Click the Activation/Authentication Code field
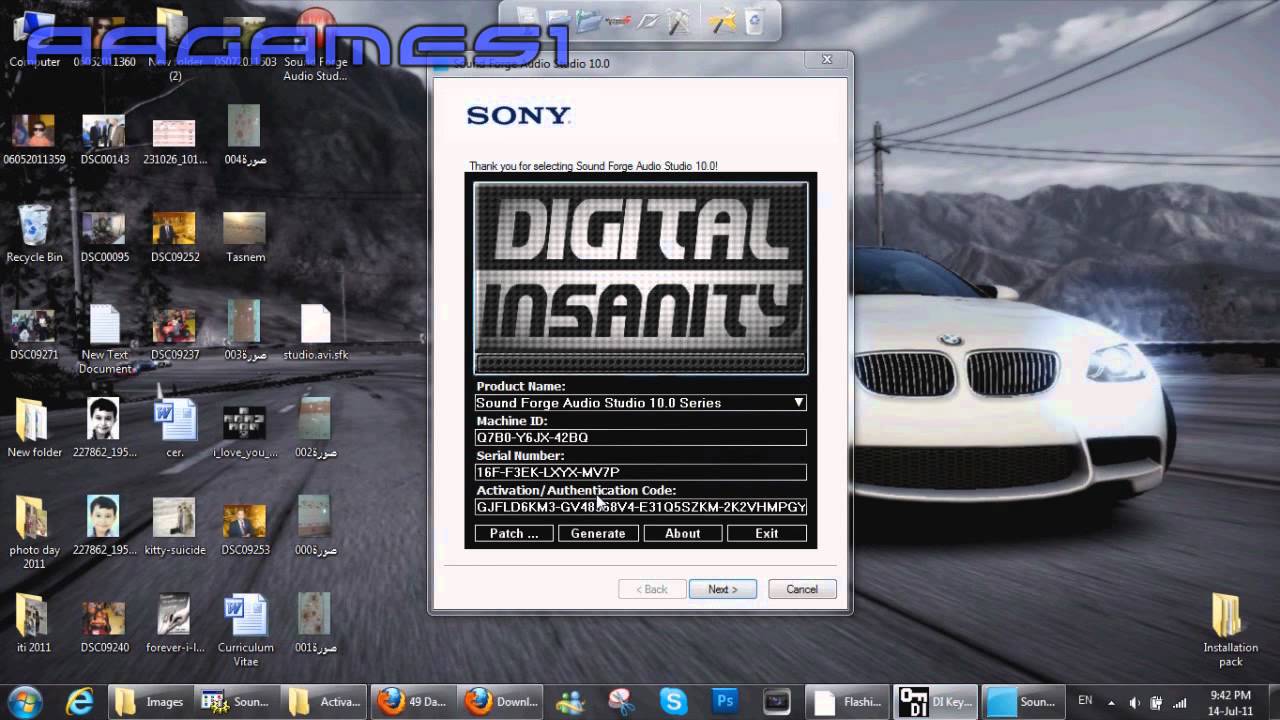 [640, 507]
